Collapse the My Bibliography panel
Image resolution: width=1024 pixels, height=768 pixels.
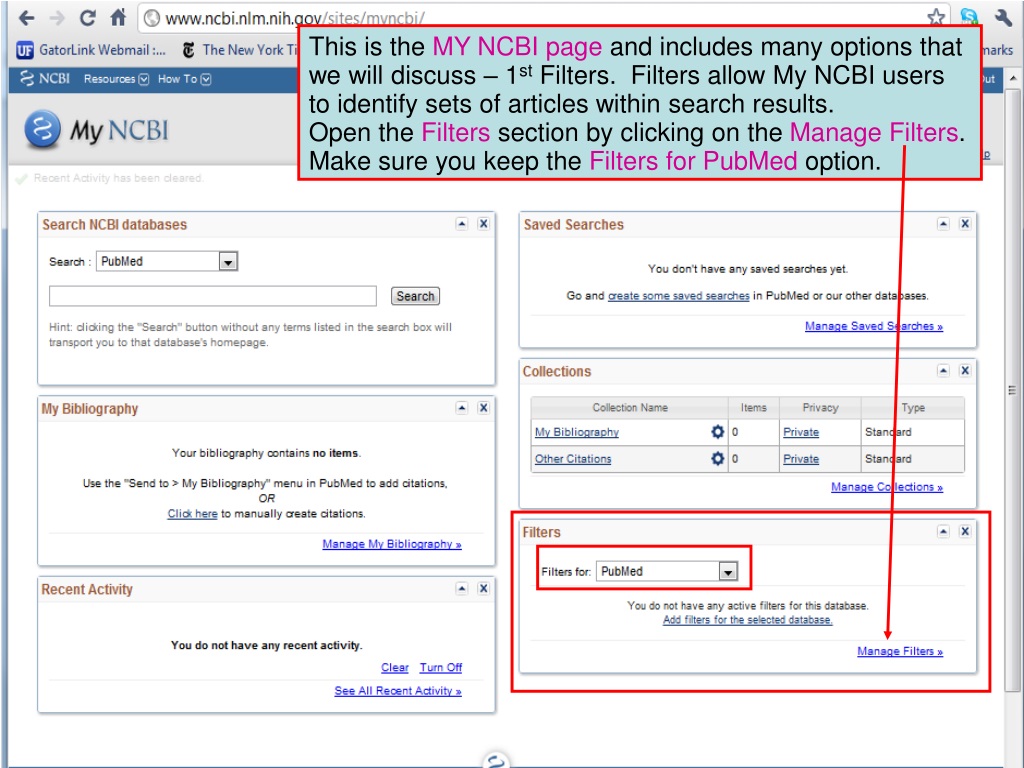click(462, 408)
